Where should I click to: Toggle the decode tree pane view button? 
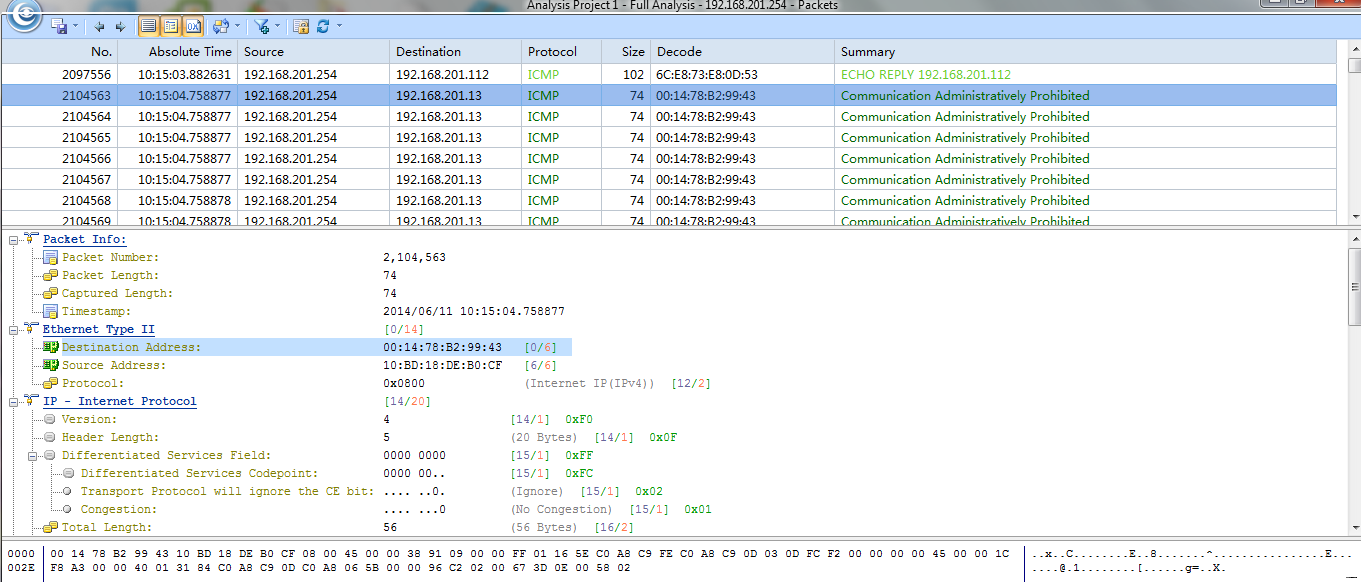(171, 26)
